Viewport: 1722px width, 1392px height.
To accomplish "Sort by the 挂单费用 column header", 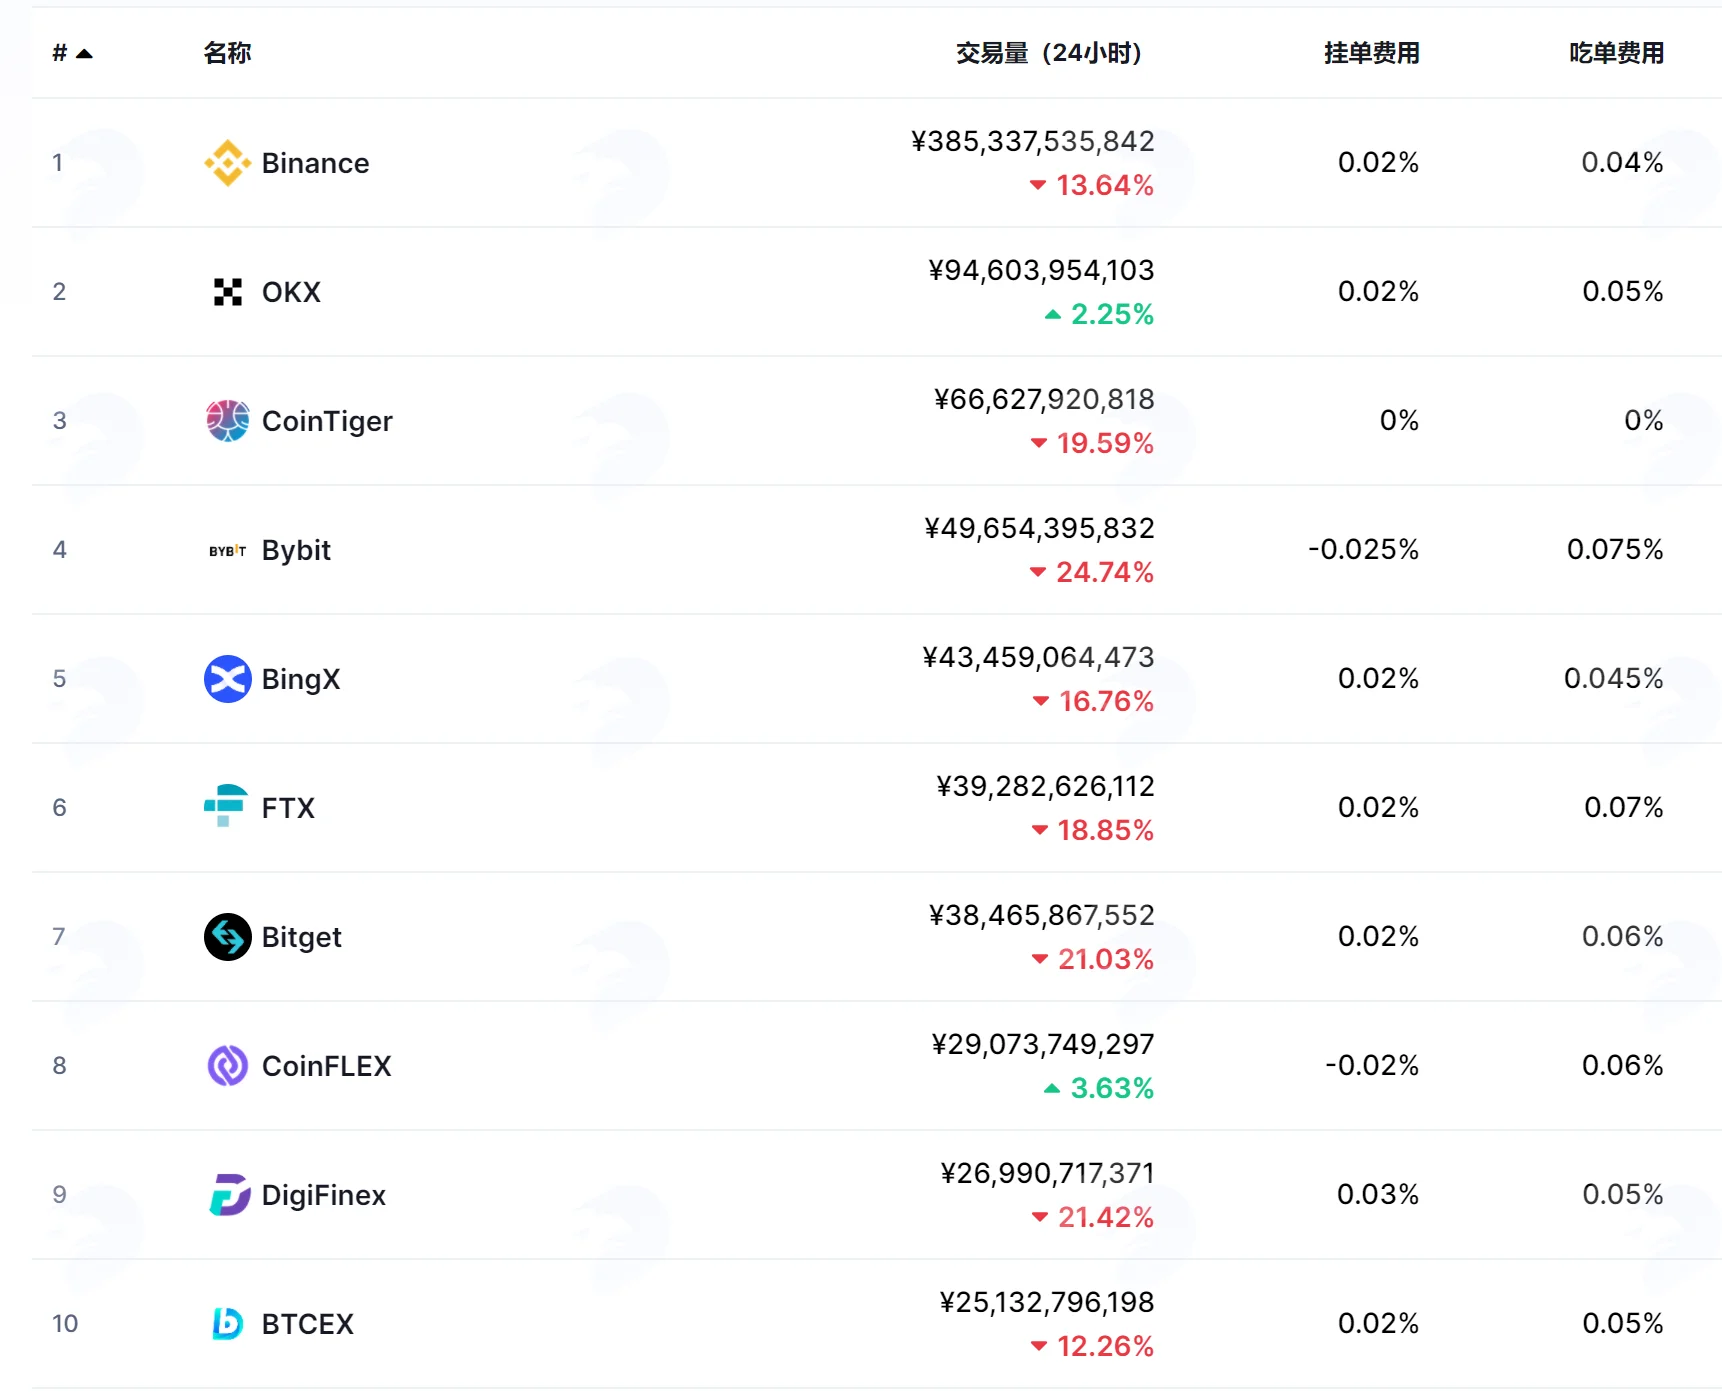I will [x=1371, y=53].
